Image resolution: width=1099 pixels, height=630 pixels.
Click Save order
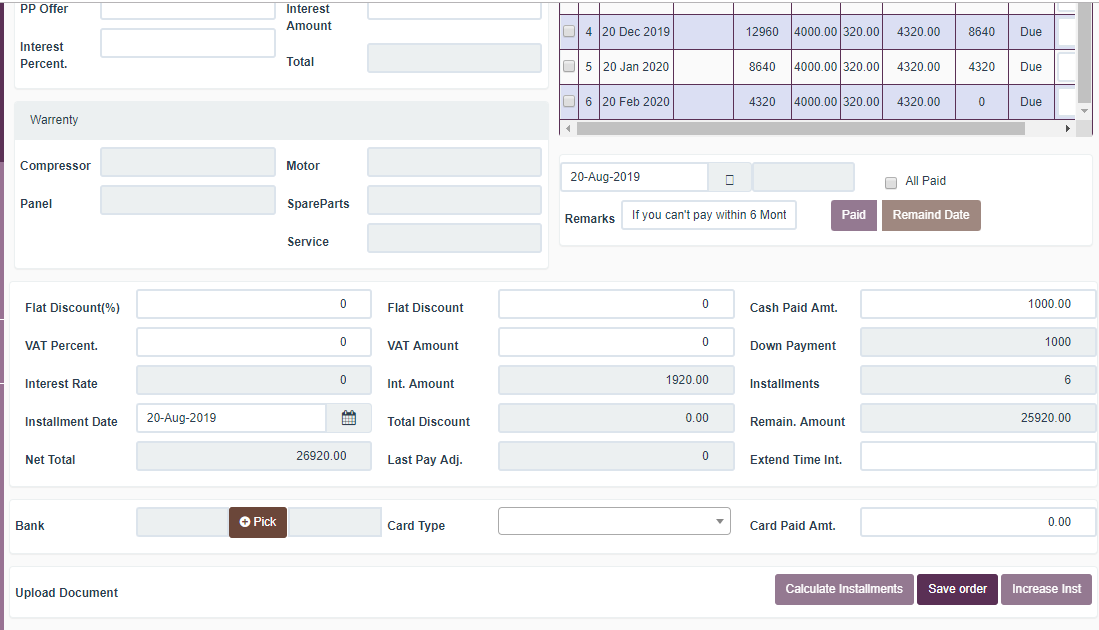(956, 589)
